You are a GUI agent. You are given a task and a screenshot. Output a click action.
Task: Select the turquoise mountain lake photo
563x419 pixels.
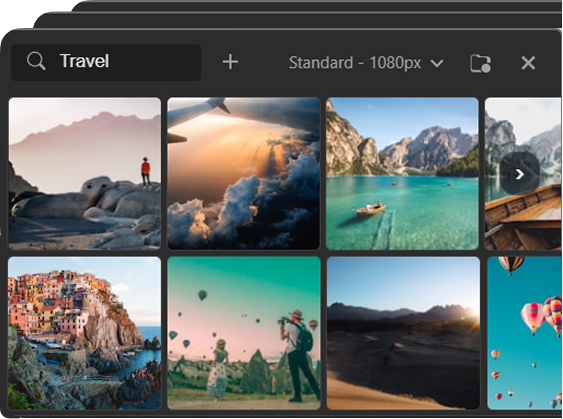pyautogui.click(x=403, y=173)
